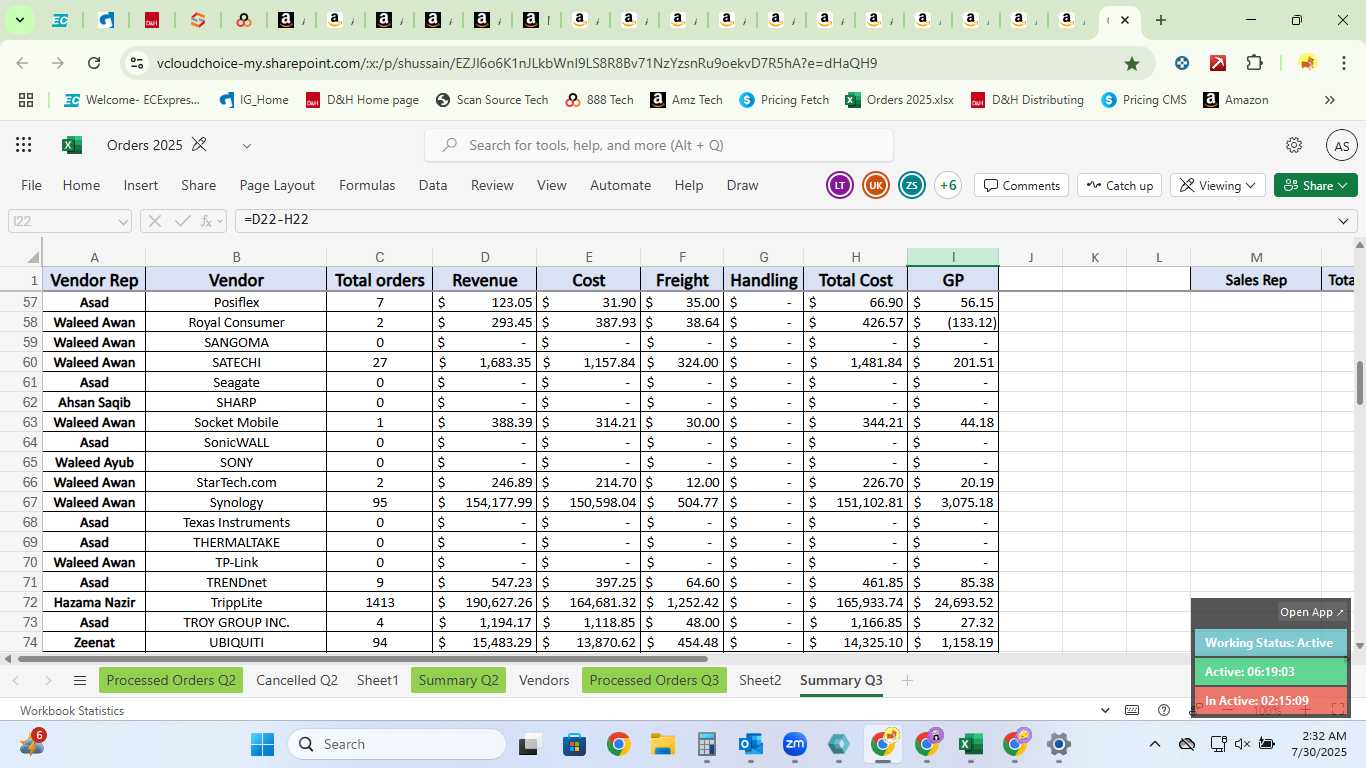
Task: Click the Catch up button
Action: [1119, 185]
